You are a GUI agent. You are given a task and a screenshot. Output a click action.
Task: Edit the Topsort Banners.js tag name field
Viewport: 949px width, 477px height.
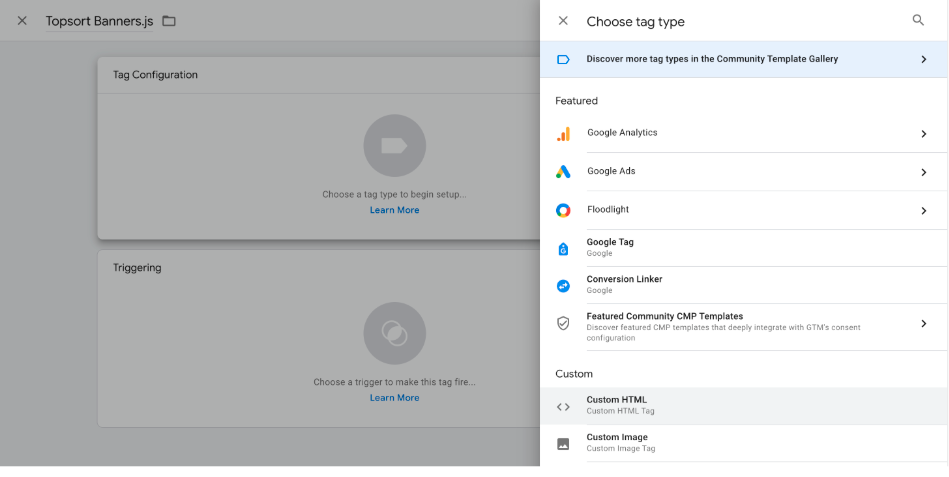98,21
